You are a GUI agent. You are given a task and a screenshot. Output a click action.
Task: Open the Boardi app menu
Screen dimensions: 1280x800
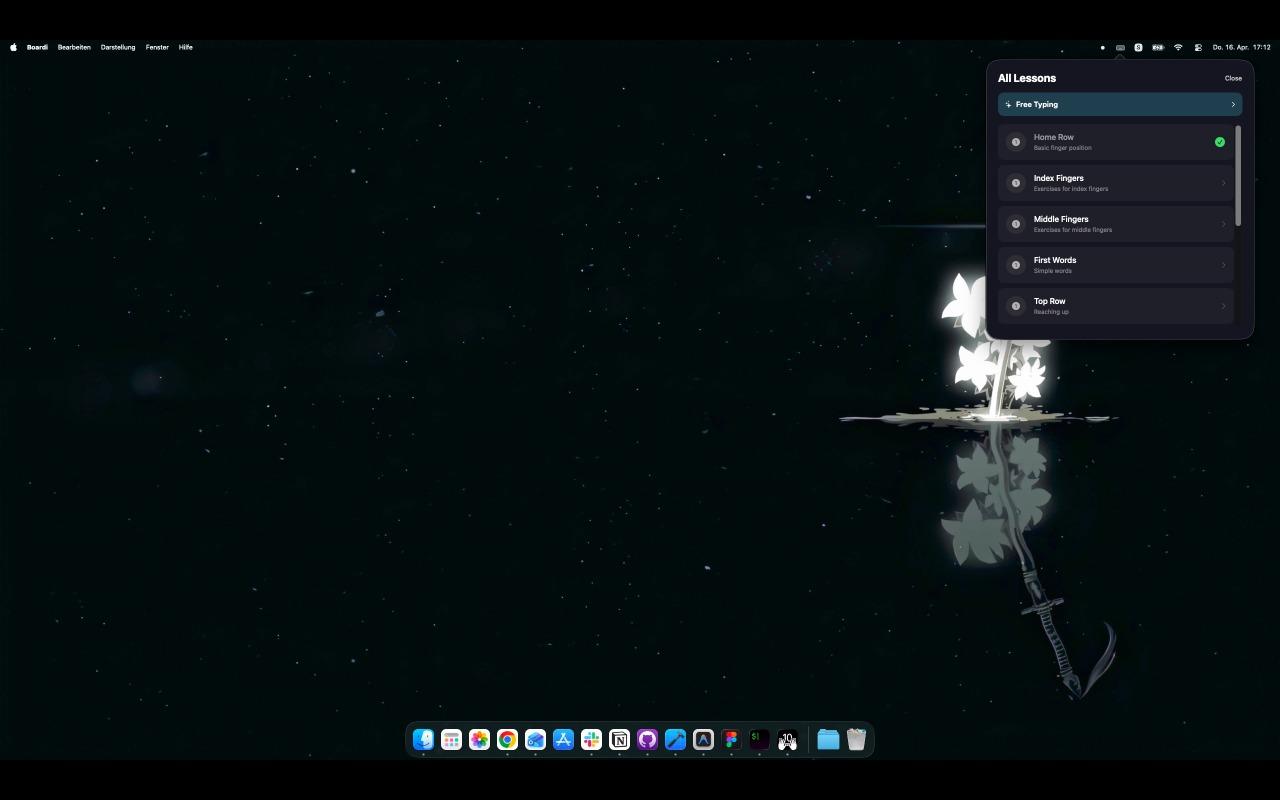[x=37, y=47]
